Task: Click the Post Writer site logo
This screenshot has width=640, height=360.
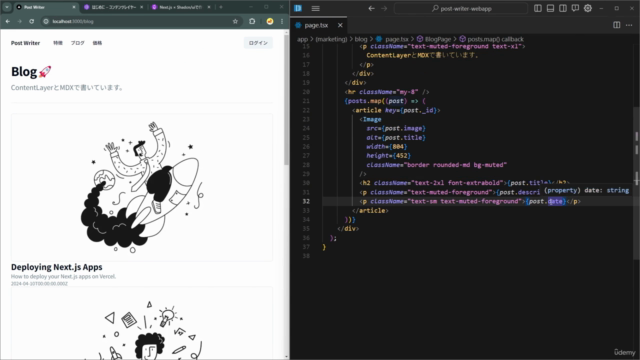Action: (x=25, y=43)
